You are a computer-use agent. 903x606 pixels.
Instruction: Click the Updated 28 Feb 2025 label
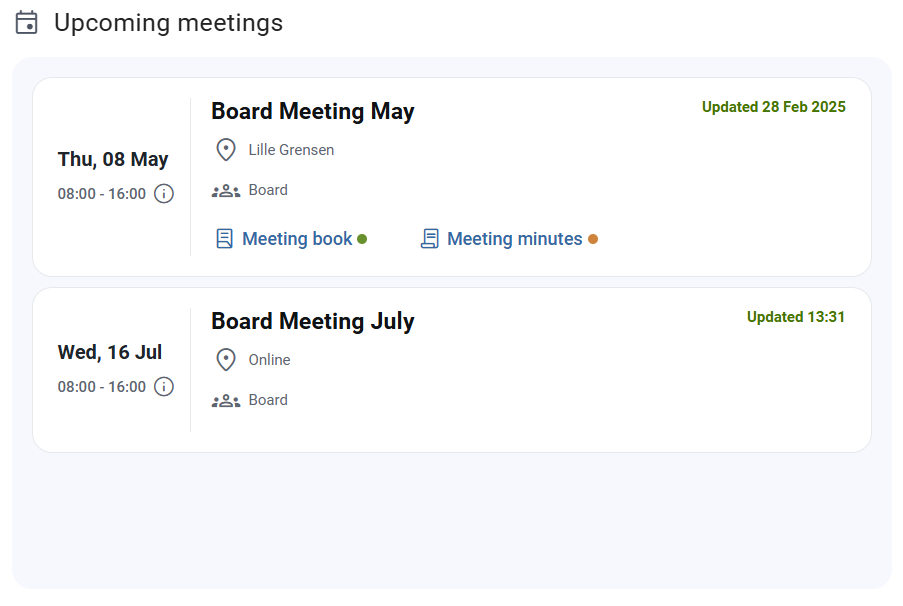point(773,107)
